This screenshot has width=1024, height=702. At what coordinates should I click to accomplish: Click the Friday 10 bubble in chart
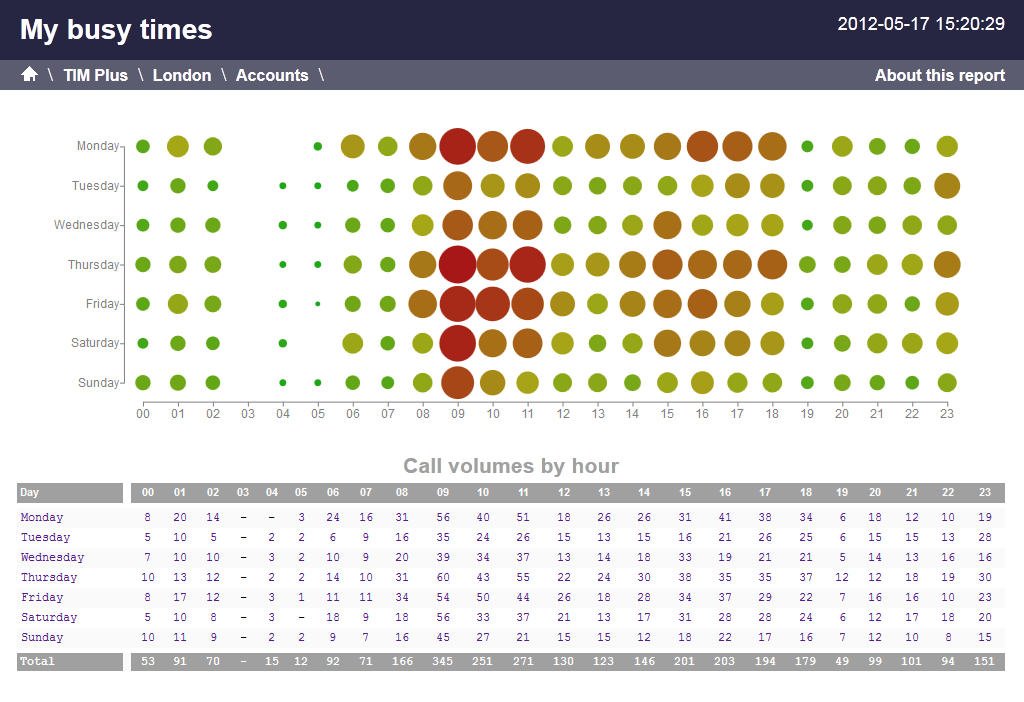click(492, 304)
